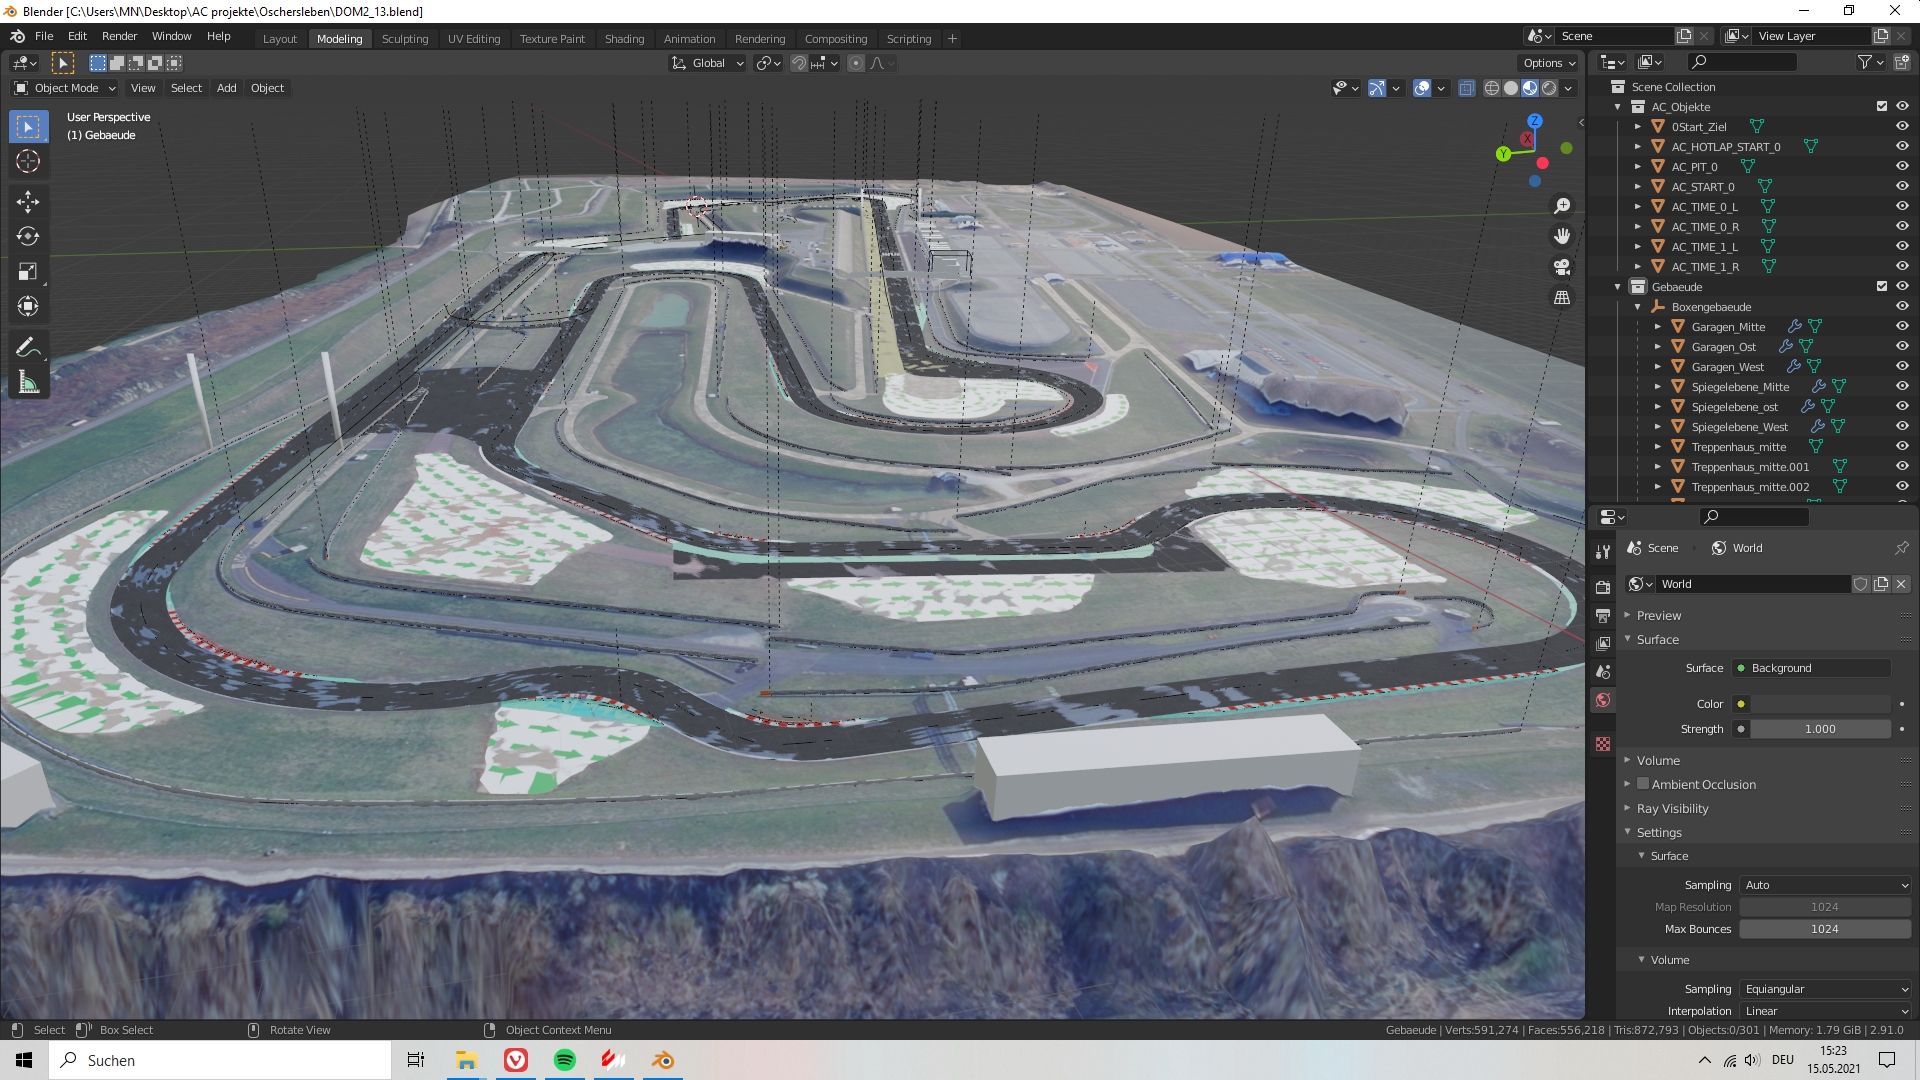Viewport: 1920px width, 1080px height.
Task: Click the Options button in the header
Action: coord(1548,63)
